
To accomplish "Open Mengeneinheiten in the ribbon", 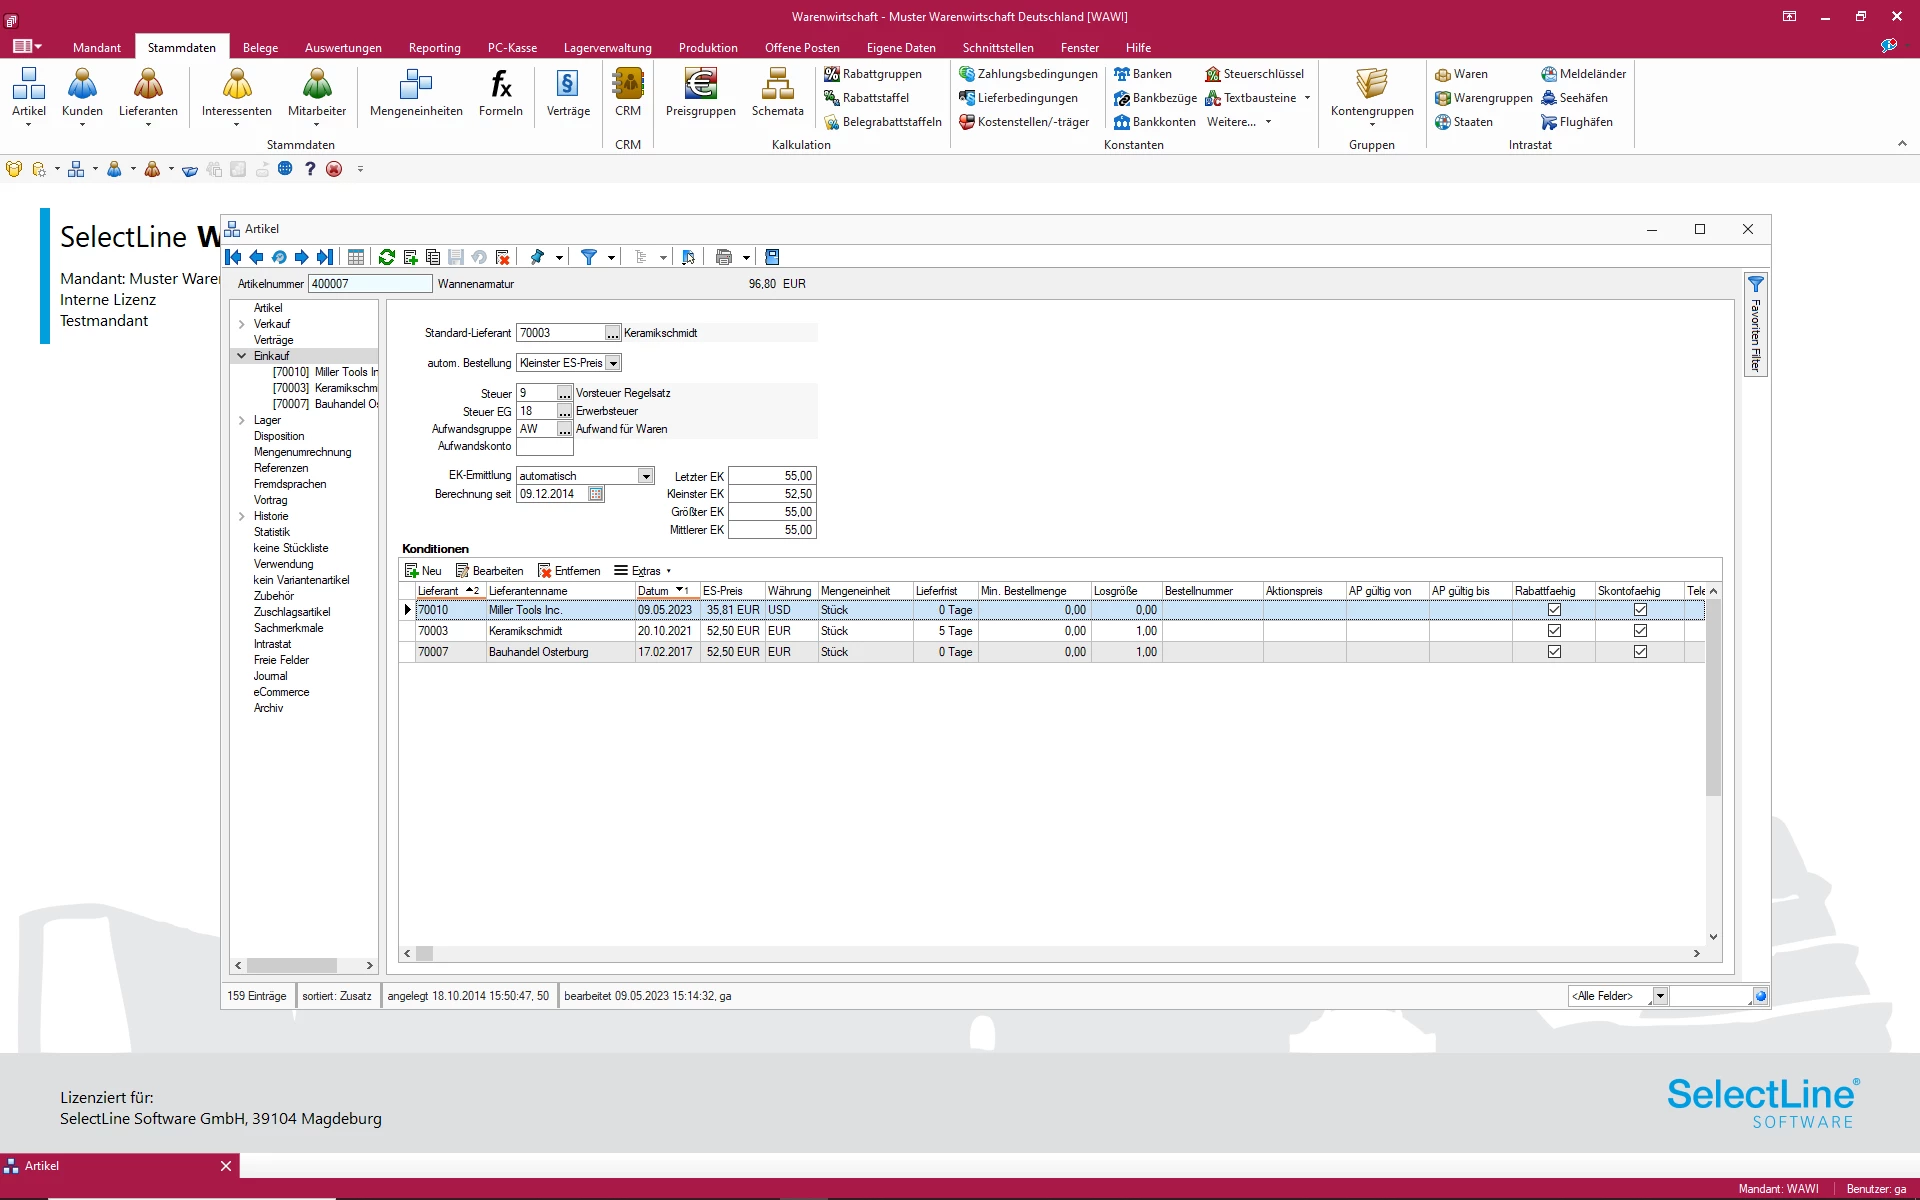I will (x=416, y=94).
